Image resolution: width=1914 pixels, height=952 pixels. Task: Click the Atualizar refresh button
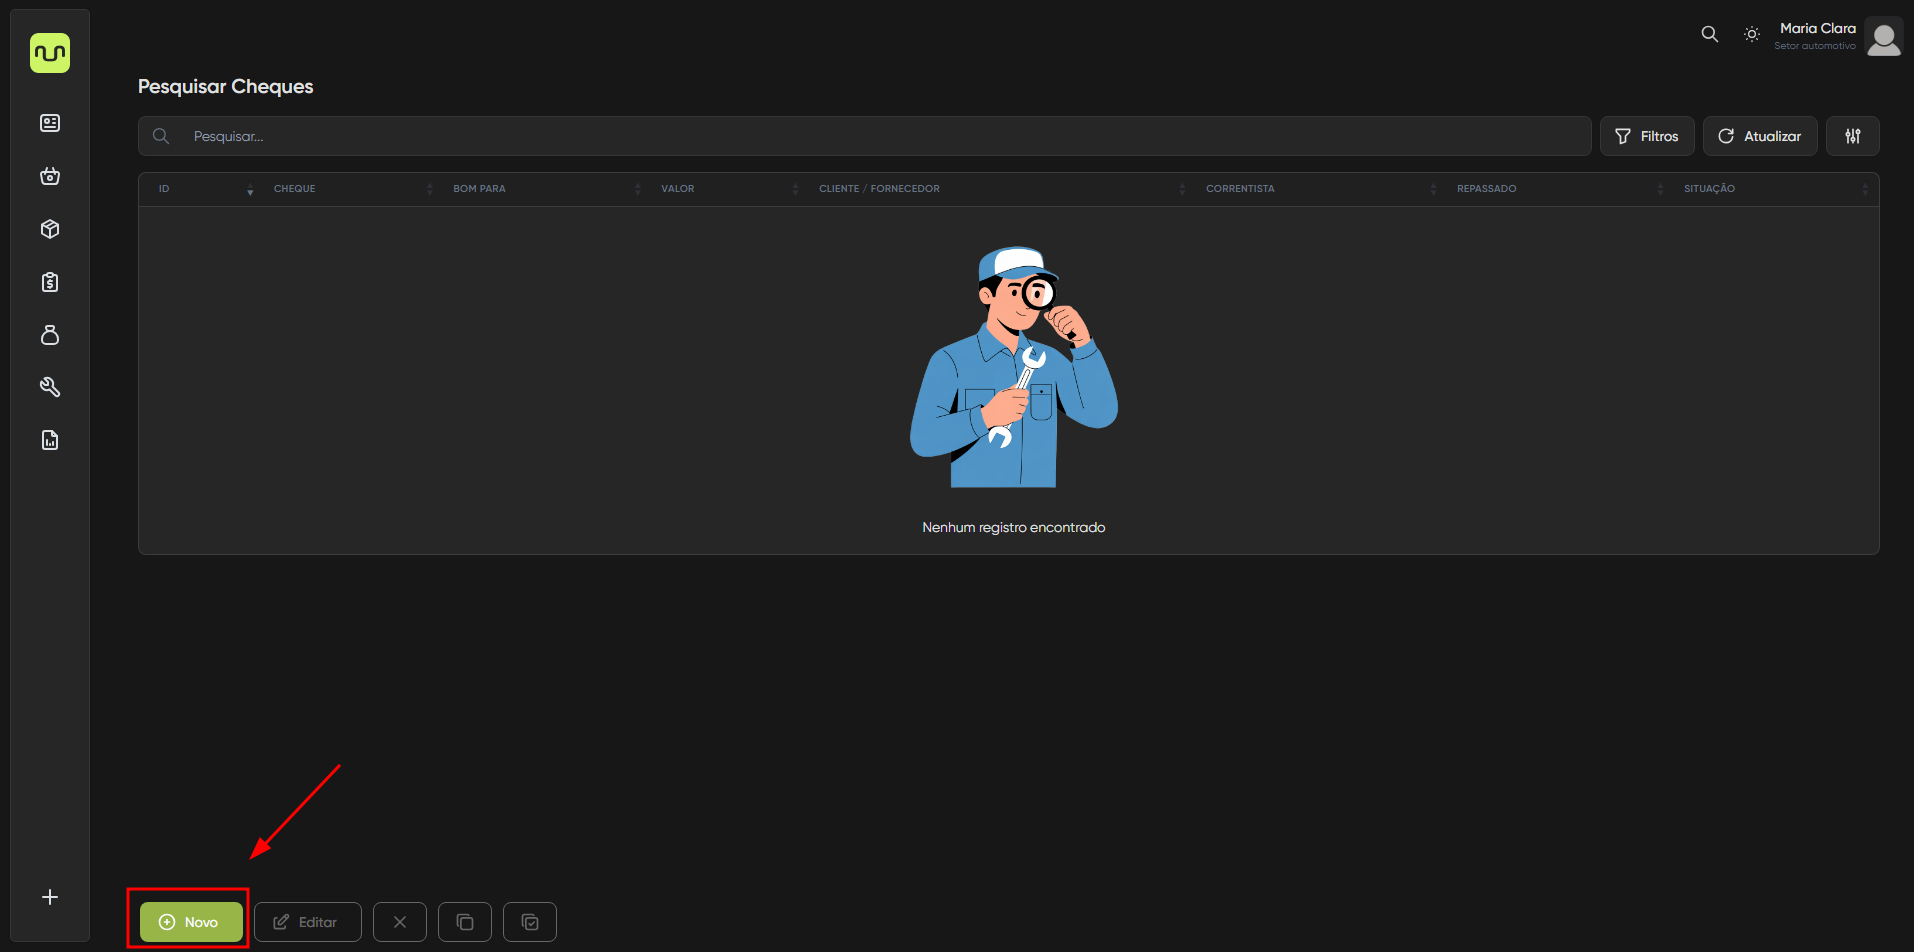1760,136
